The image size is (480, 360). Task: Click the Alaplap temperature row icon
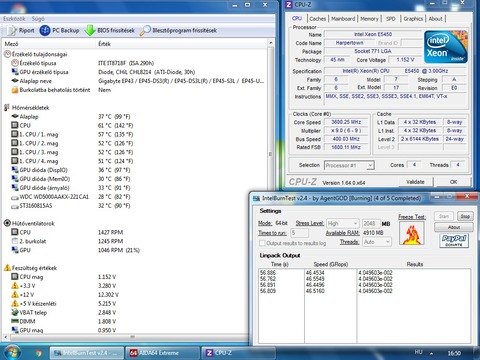pyautogui.click(x=15, y=116)
